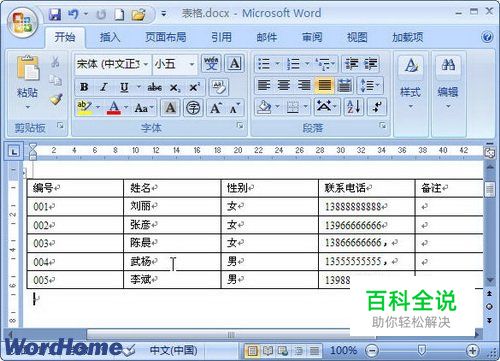500x361 pixels.
Task: Open the font size combo box 小五
Action: 174,64
